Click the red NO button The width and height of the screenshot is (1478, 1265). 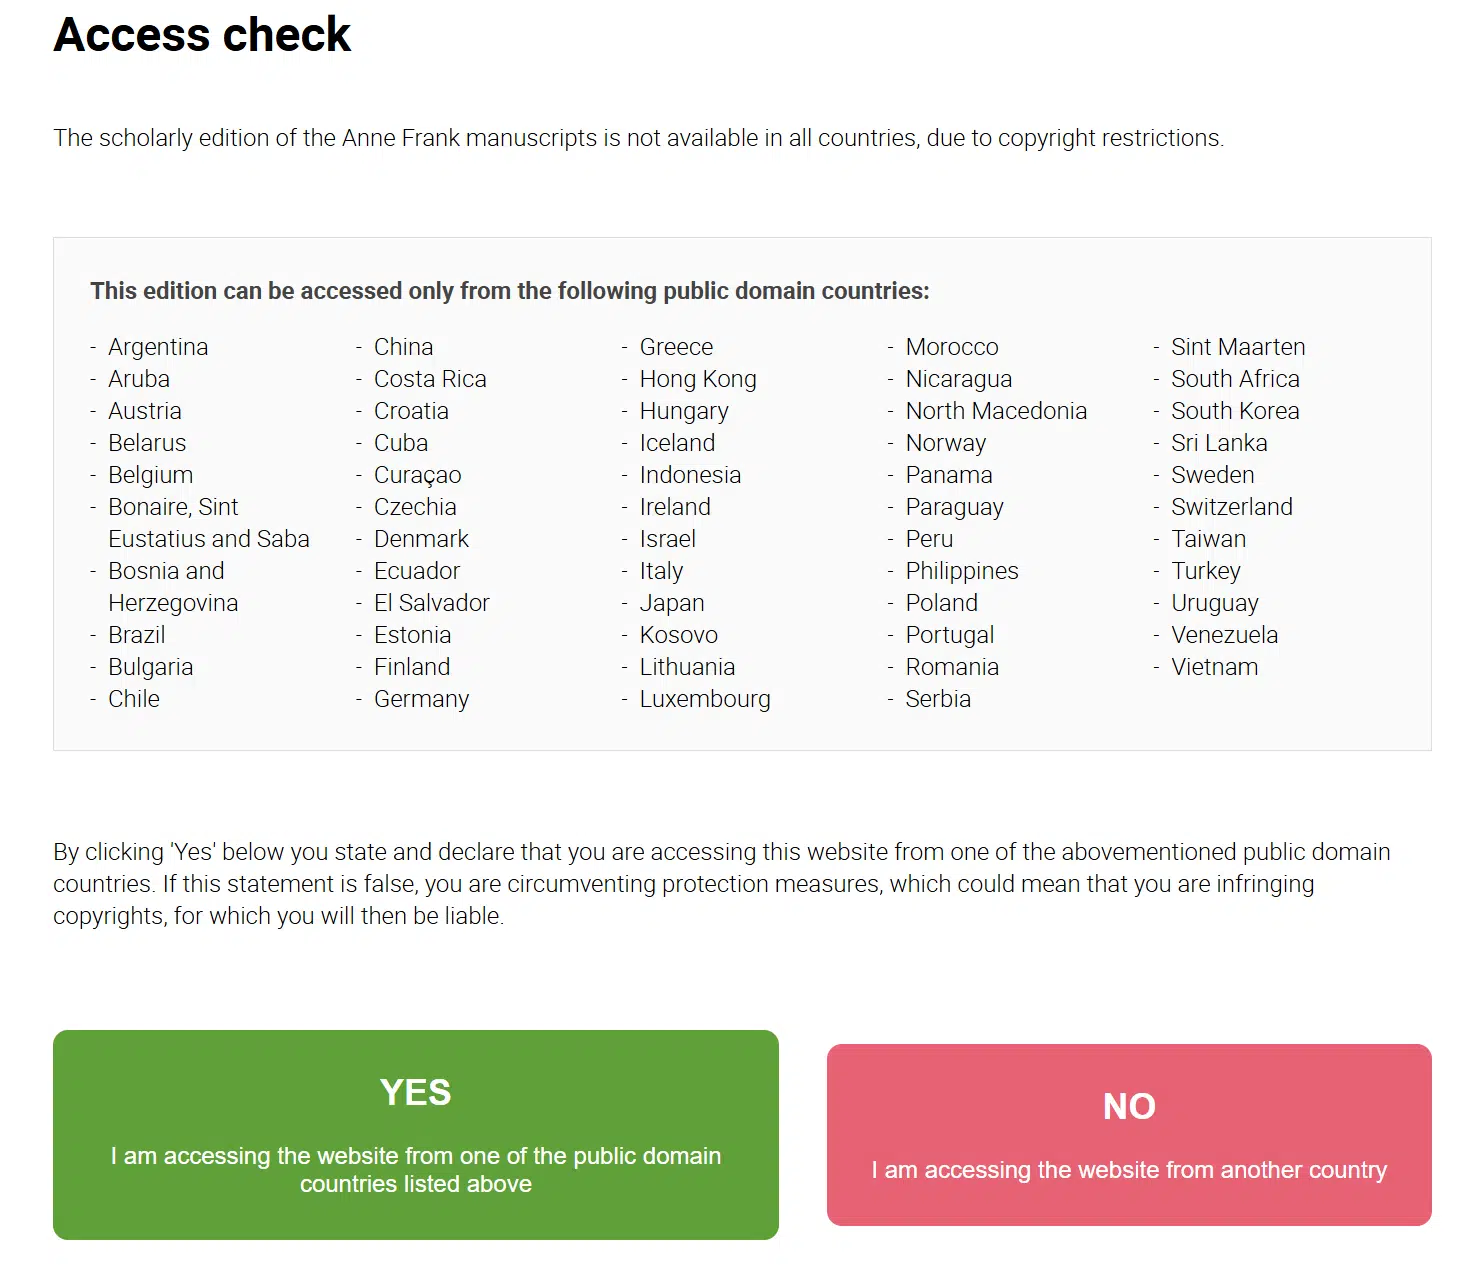coord(1129,1134)
